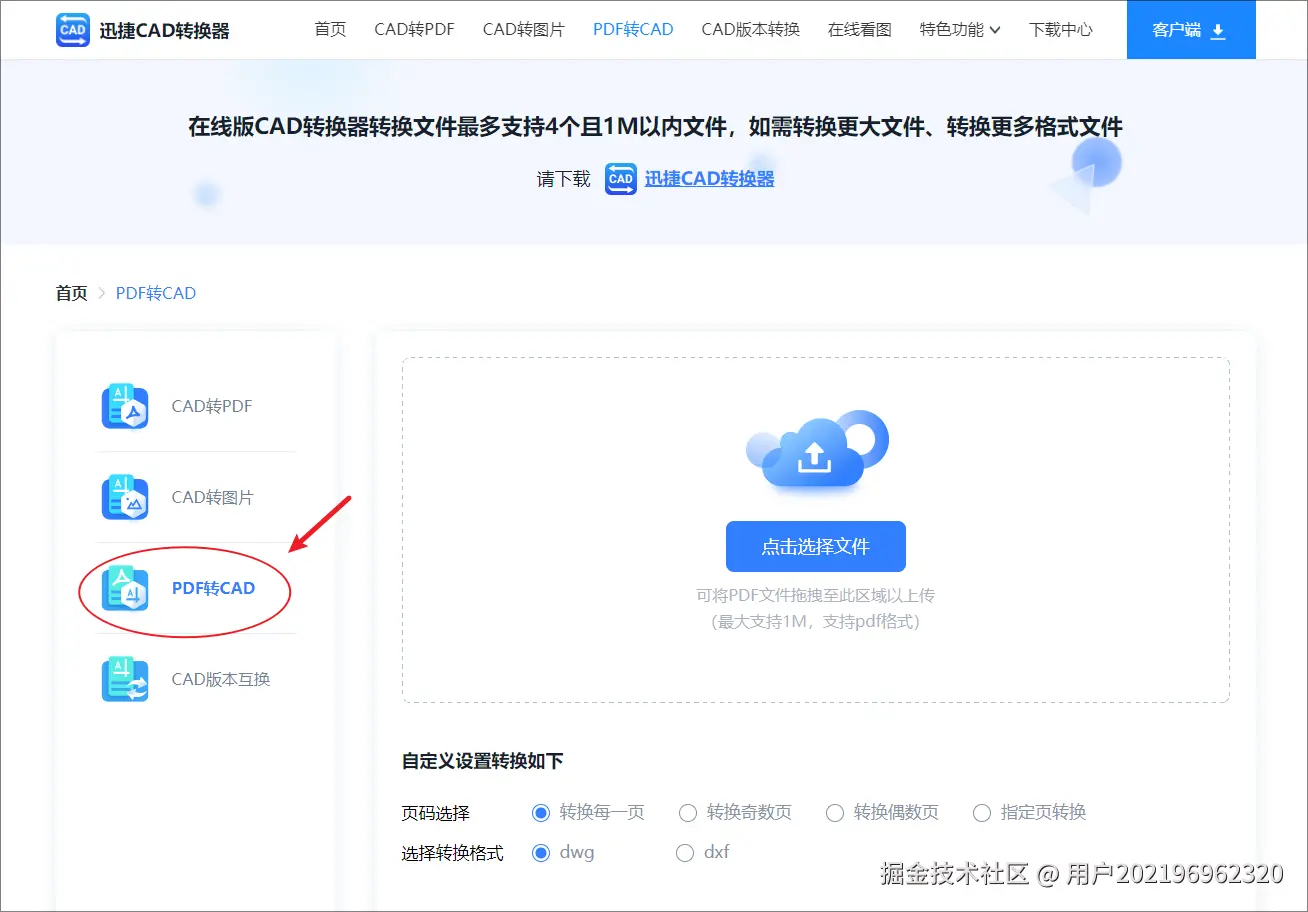Click the CAD转图片 sidebar icon
The width and height of the screenshot is (1308, 912).
click(125, 498)
